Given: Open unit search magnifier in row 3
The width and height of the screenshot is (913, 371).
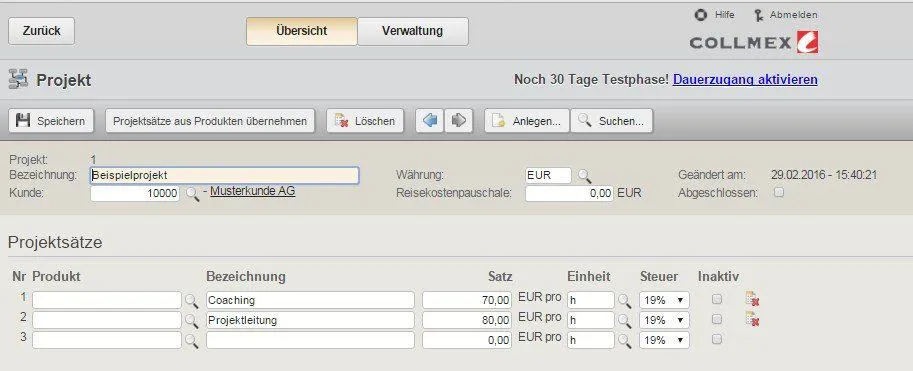Looking at the screenshot, I should (x=625, y=341).
